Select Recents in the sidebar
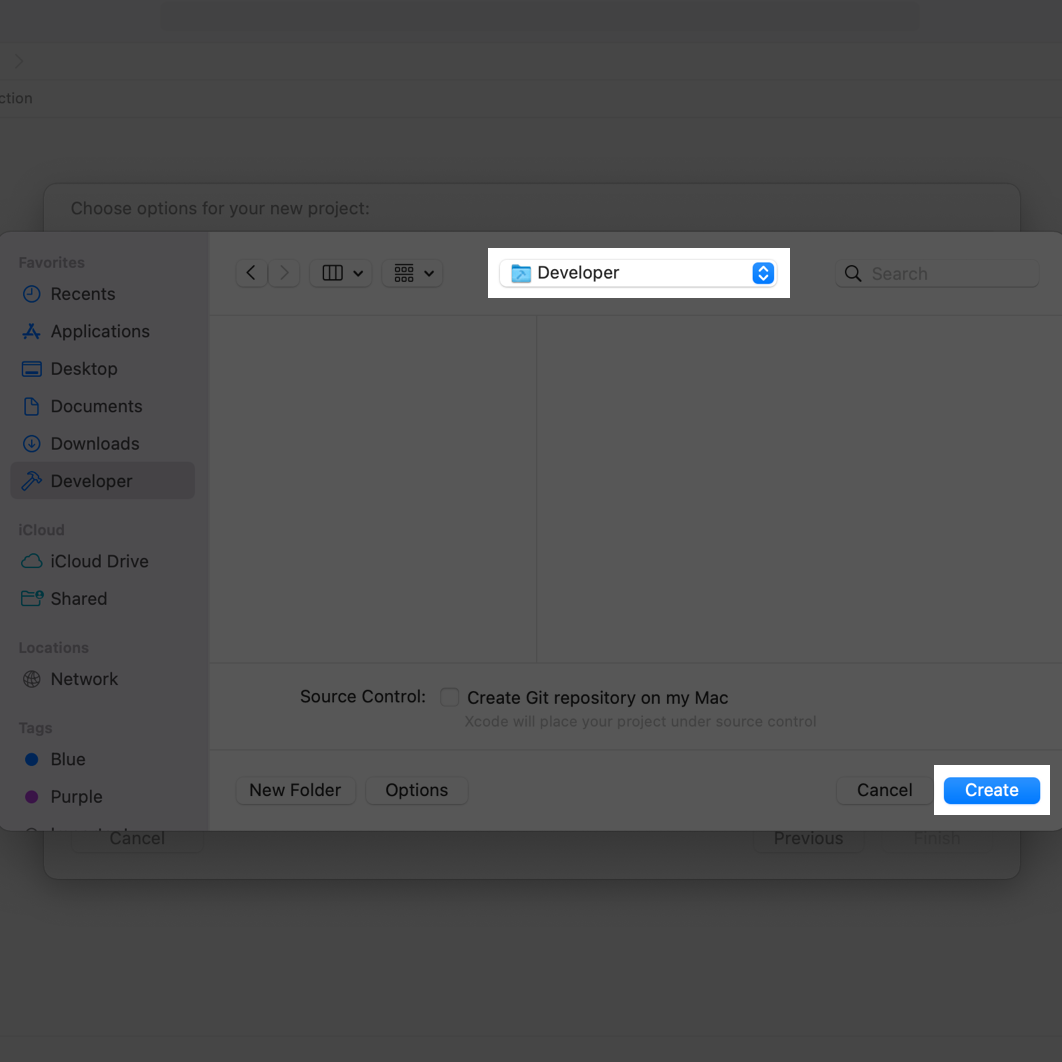This screenshot has width=1062, height=1062. click(x=82, y=294)
